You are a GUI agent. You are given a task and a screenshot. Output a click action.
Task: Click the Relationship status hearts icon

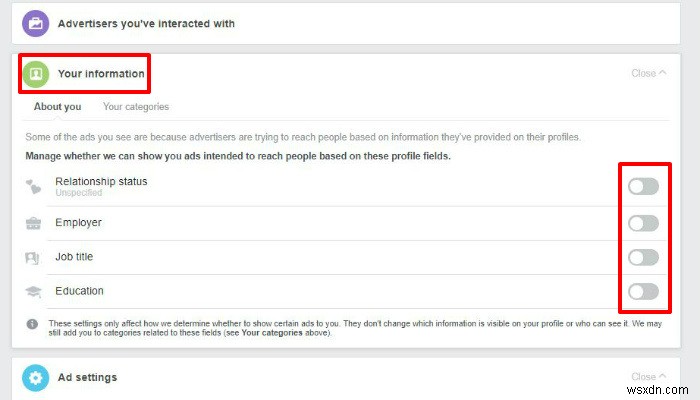click(34, 187)
